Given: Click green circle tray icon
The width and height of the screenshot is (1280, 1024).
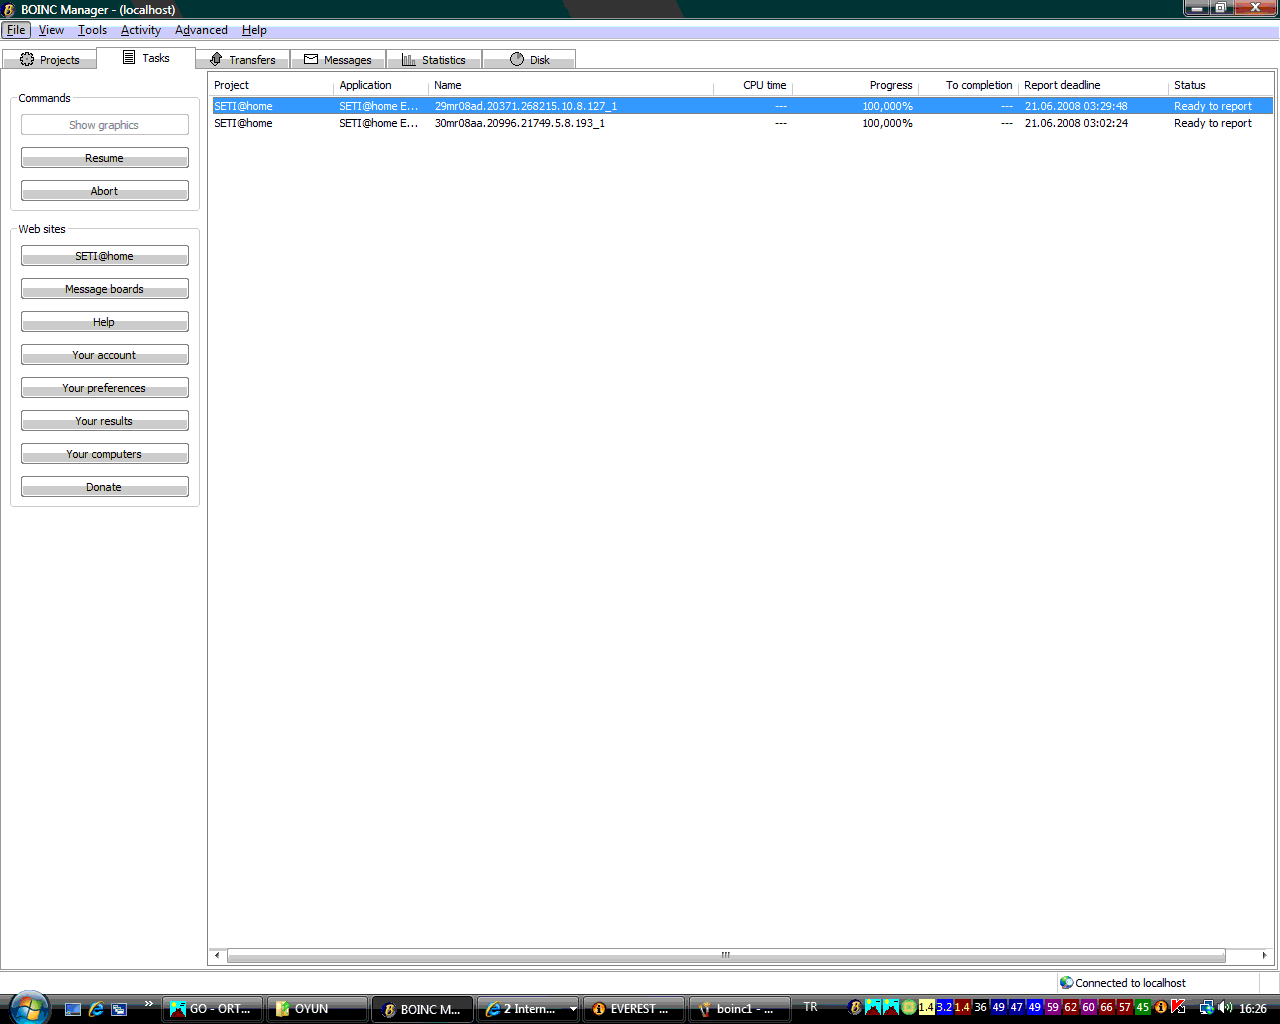Looking at the screenshot, I should tap(908, 1007).
